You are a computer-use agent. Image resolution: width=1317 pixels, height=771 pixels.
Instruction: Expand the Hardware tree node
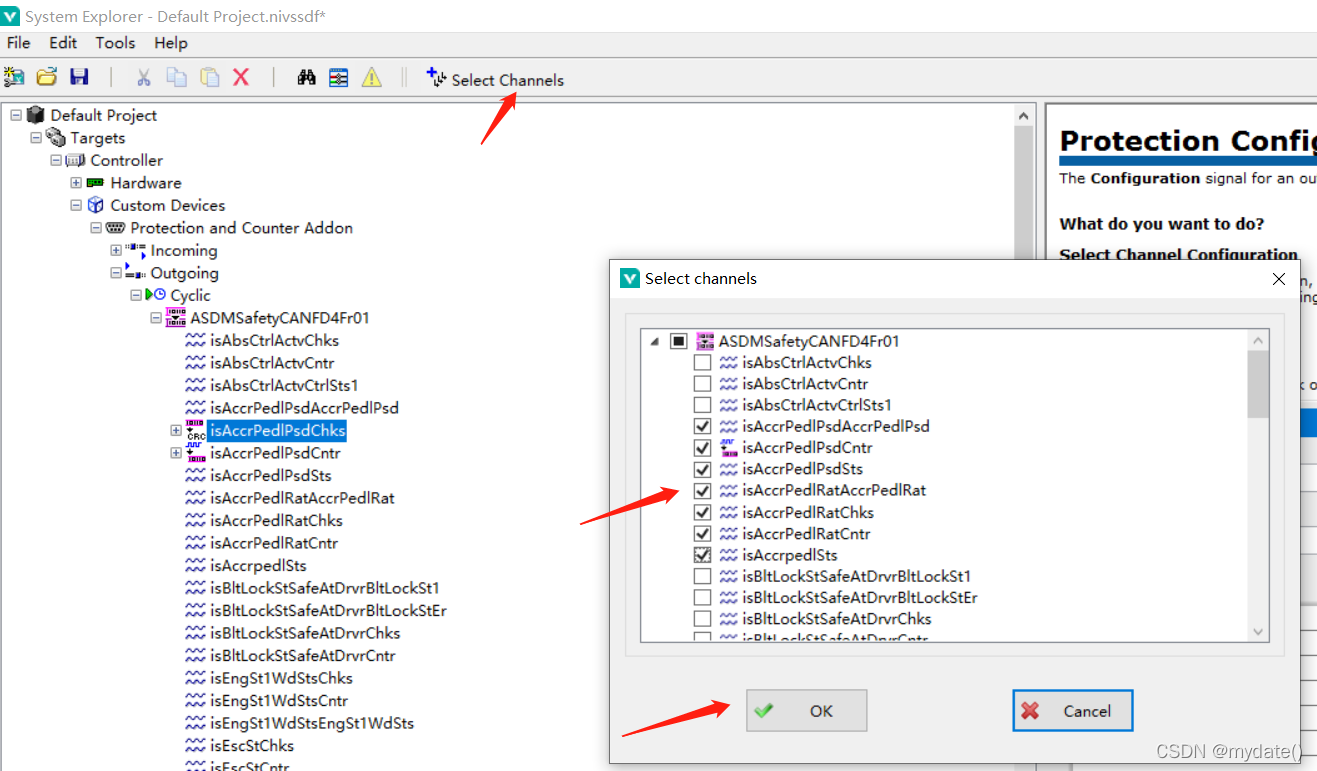tap(76, 183)
